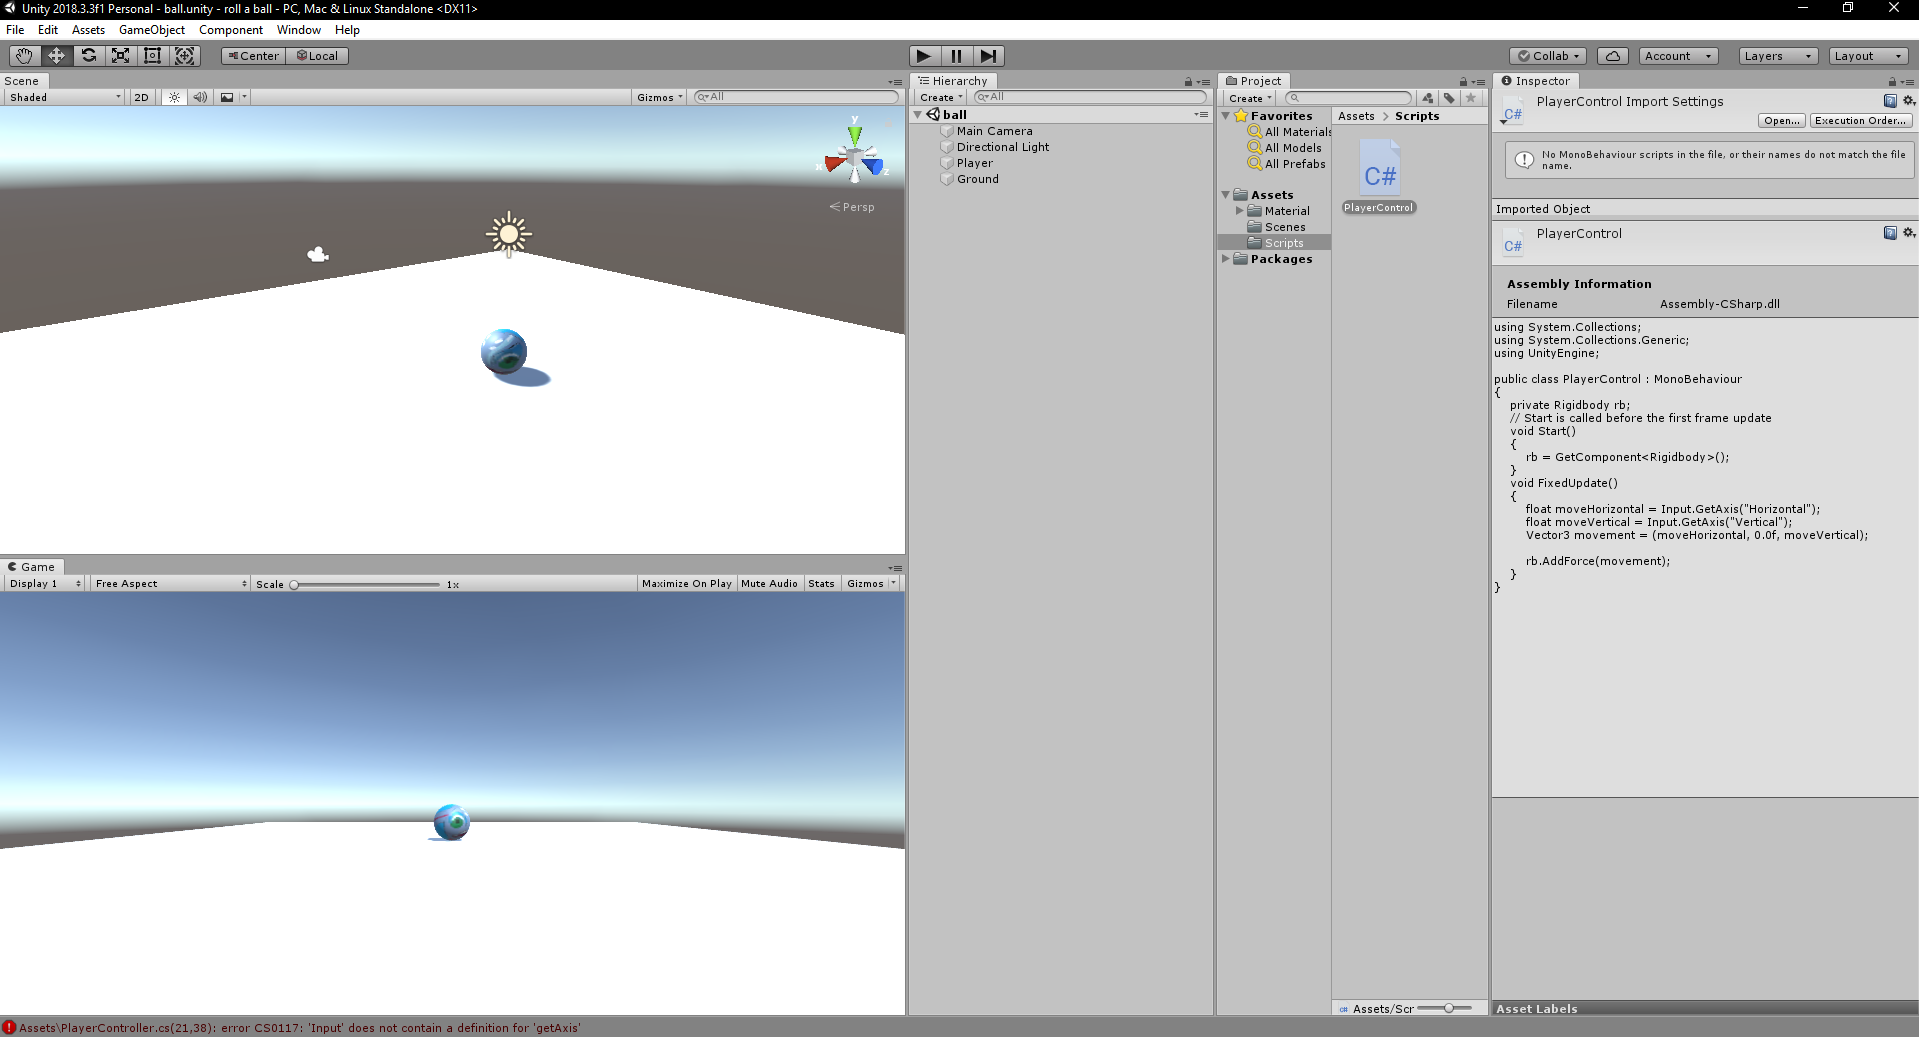
Task: Open the Window menu
Action: click(299, 30)
